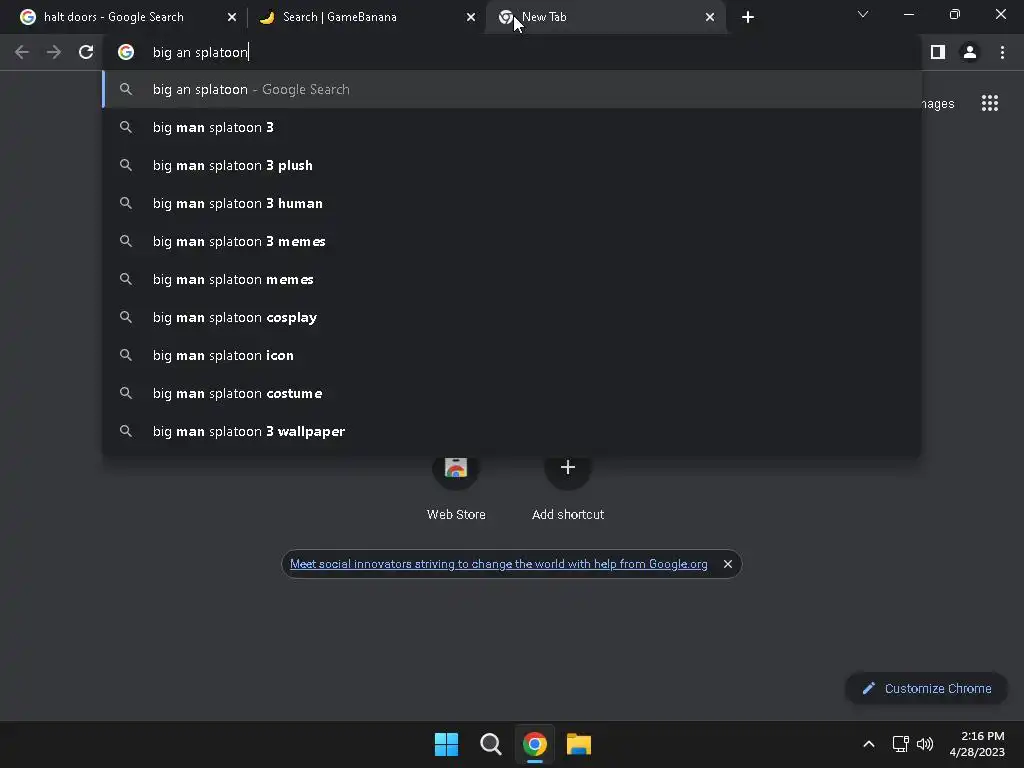
Task: Open a new tab with plus button
Action: tap(748, 17)
